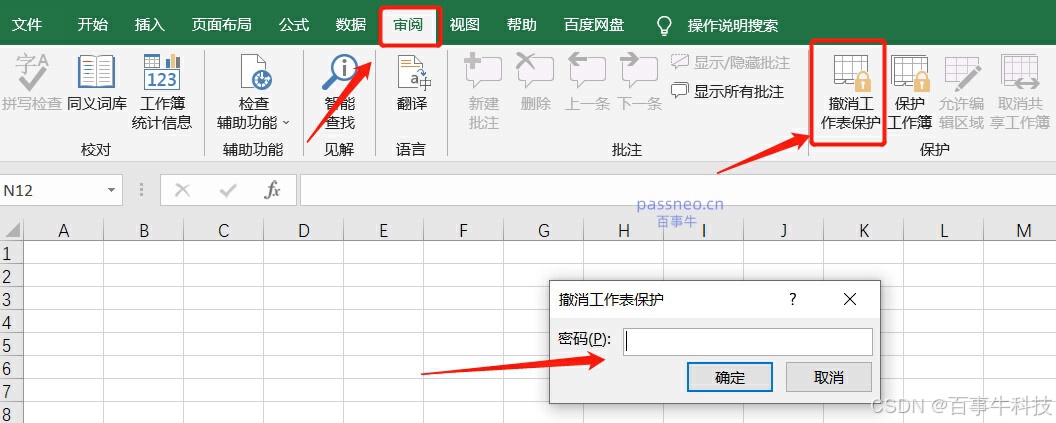Viewport: 1056px width, 423px height.
Task: Expand the 检查辅助功能 dropdown arrow
Action: (286, 123)
